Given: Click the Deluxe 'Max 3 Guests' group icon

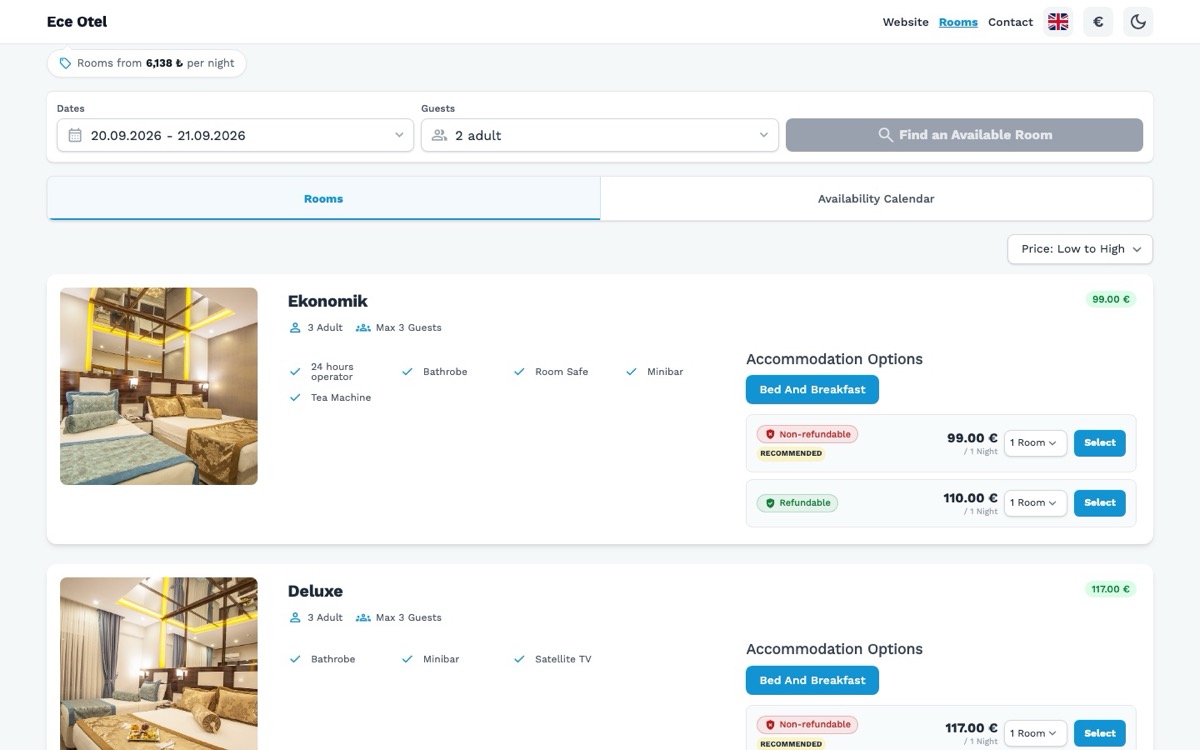Looking at the screenshot, I should click(363, 618).
